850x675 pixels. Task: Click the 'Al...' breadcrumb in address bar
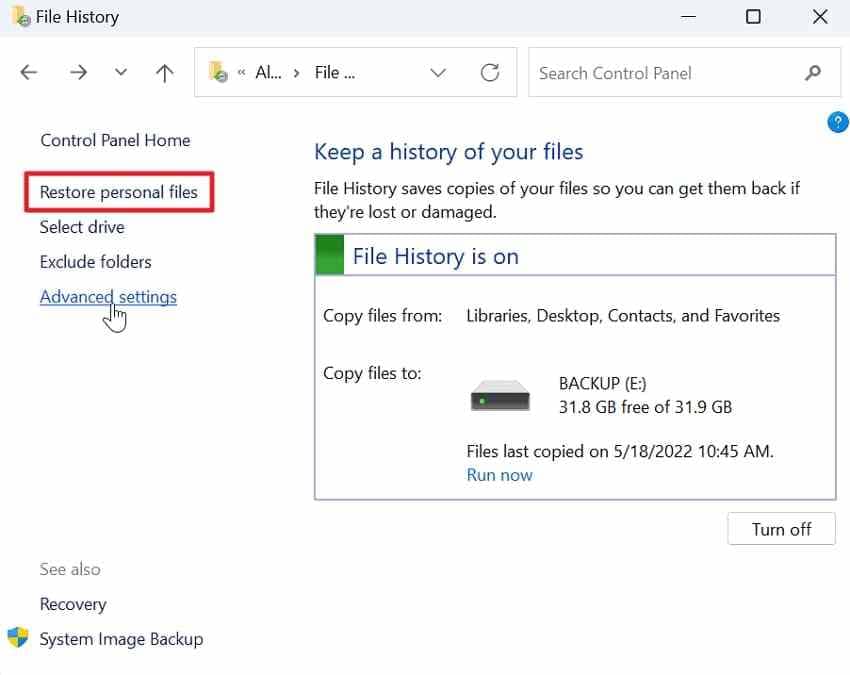[268, 73]
